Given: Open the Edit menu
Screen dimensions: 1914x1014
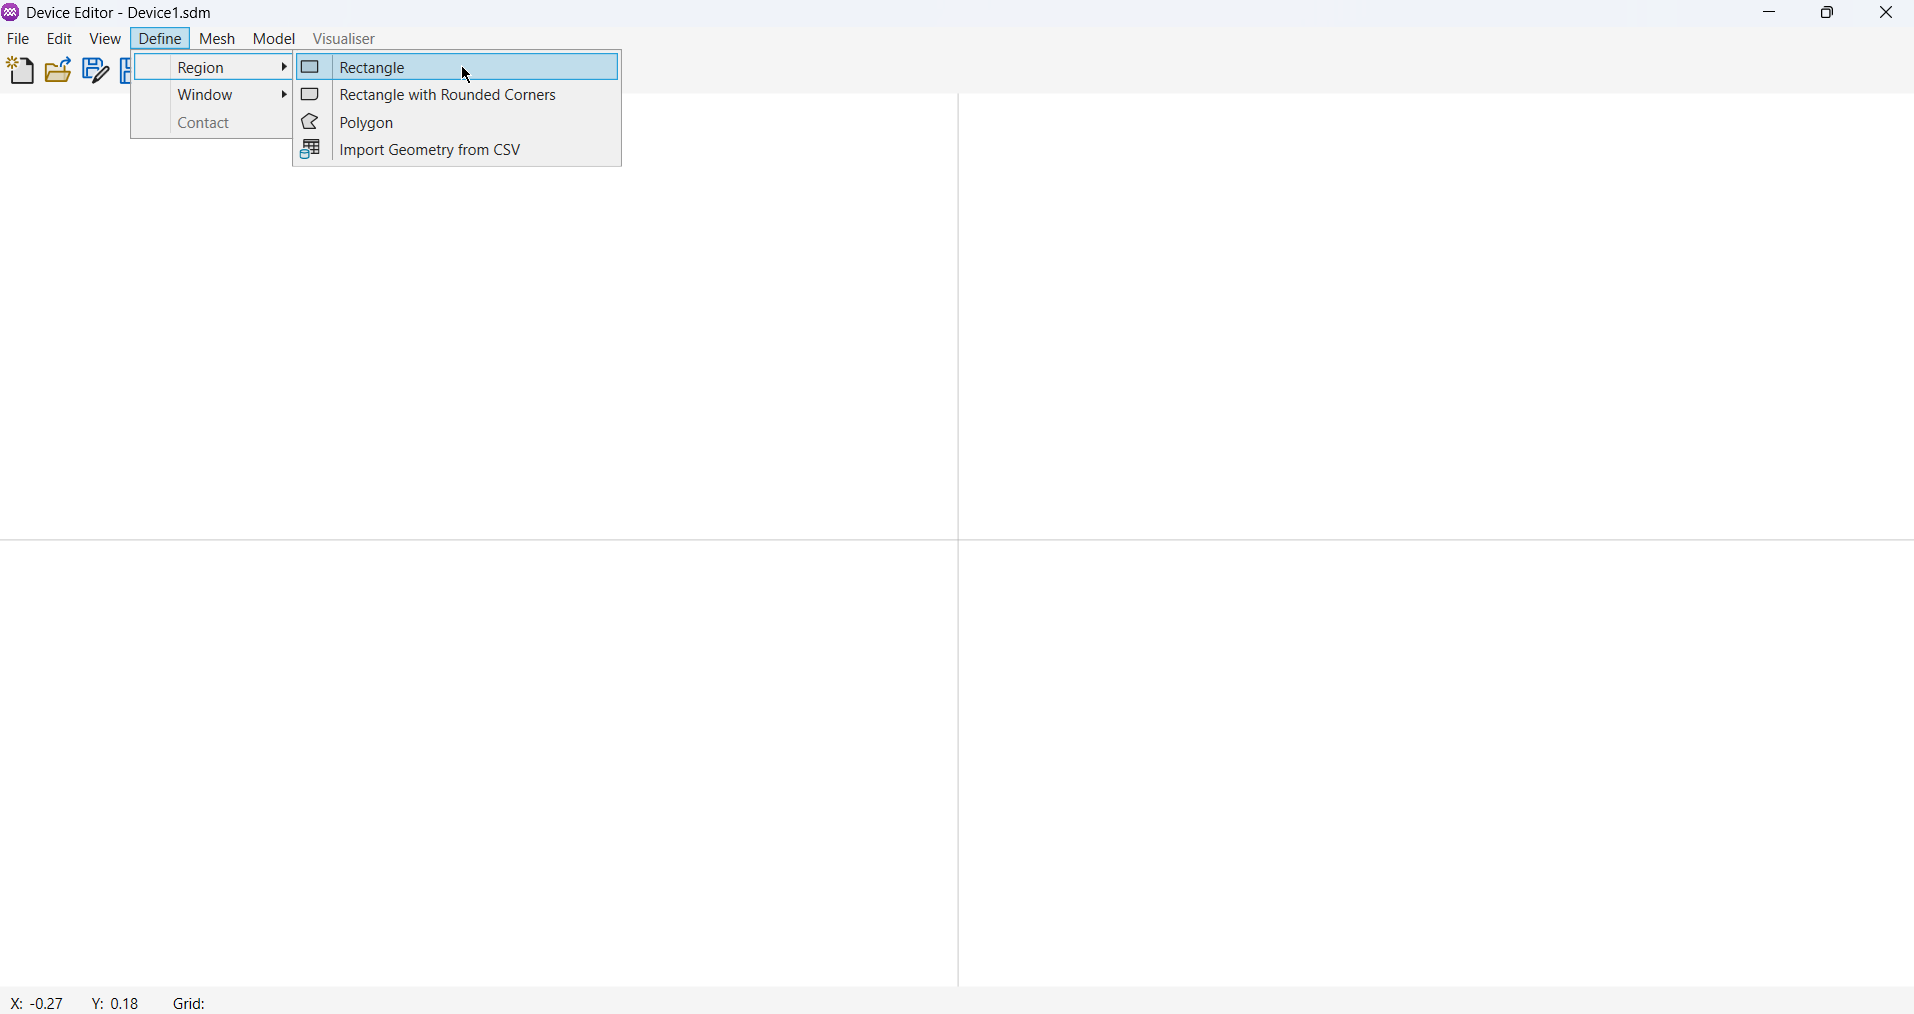Looking at the screenshot, I should [60, 40].
